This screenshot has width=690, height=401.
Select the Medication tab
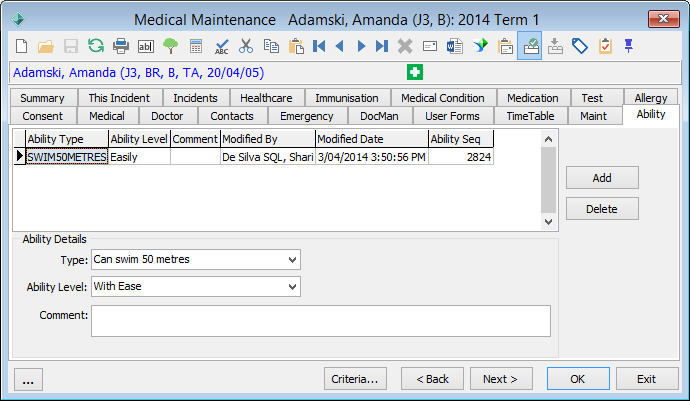(533, 98)
